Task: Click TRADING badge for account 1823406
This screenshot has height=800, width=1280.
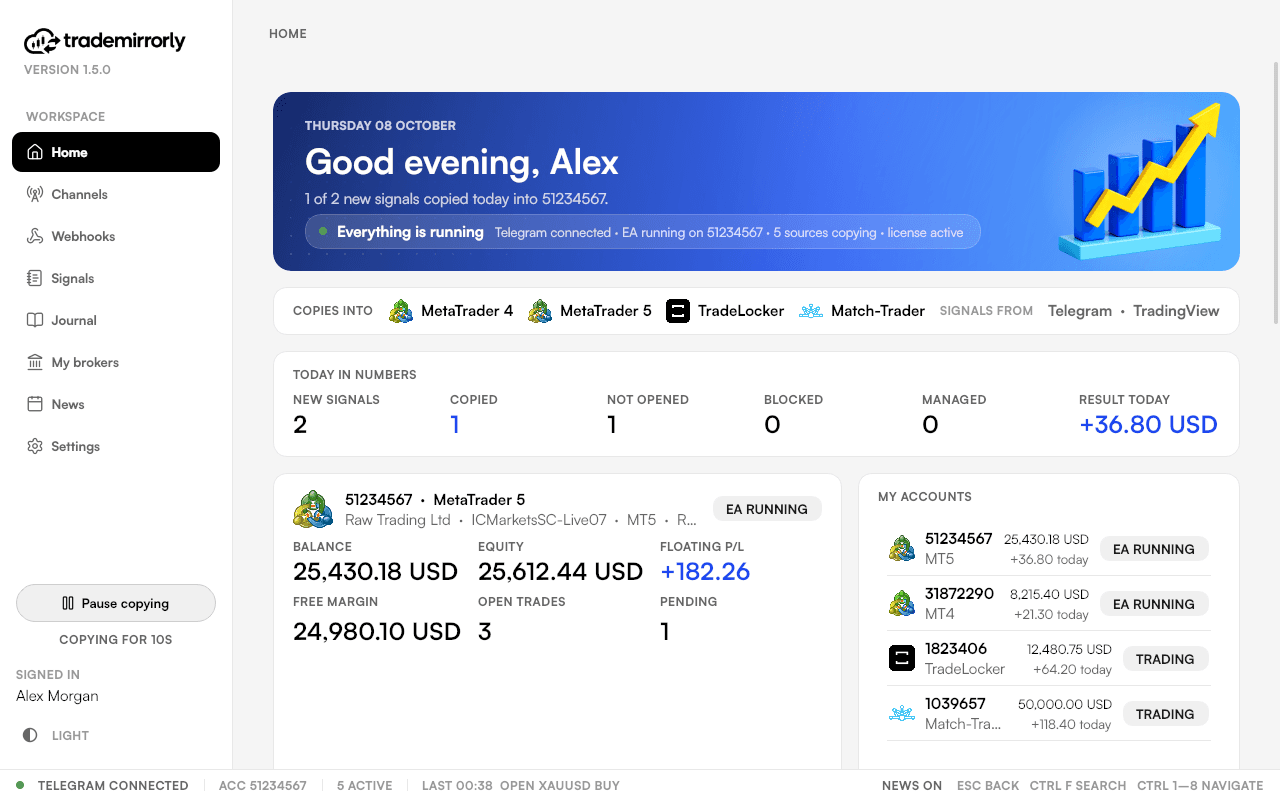Action: coord(1165,659)
